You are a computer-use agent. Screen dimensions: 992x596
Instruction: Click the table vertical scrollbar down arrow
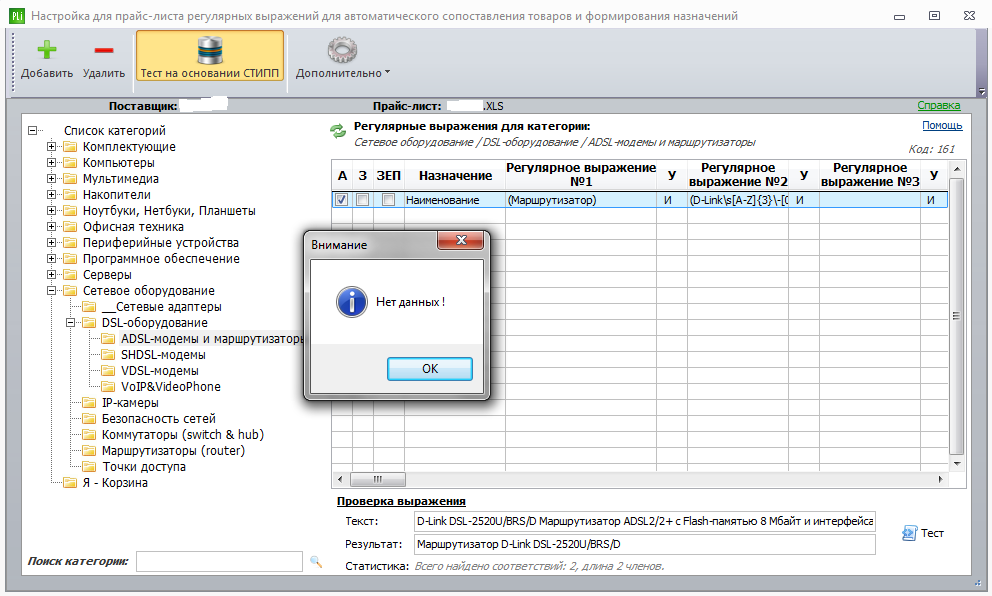957,464
